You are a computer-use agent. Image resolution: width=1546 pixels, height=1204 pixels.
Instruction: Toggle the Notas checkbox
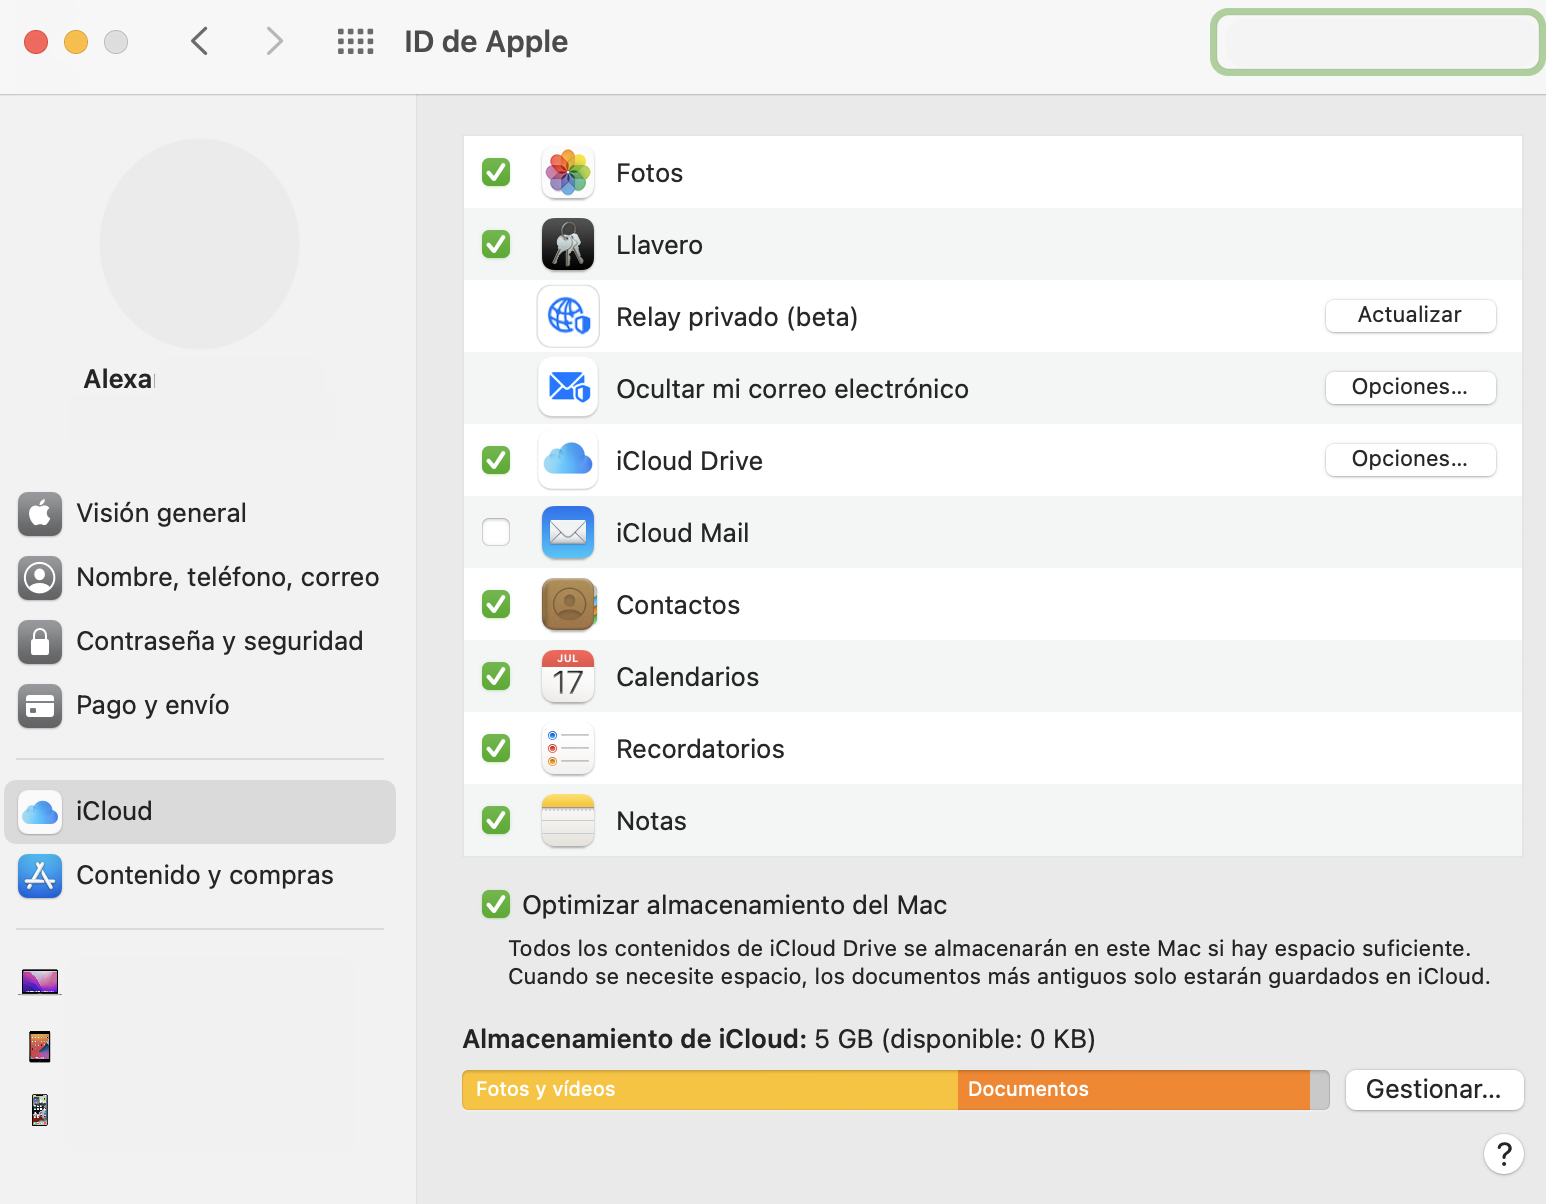pos(496,821)
